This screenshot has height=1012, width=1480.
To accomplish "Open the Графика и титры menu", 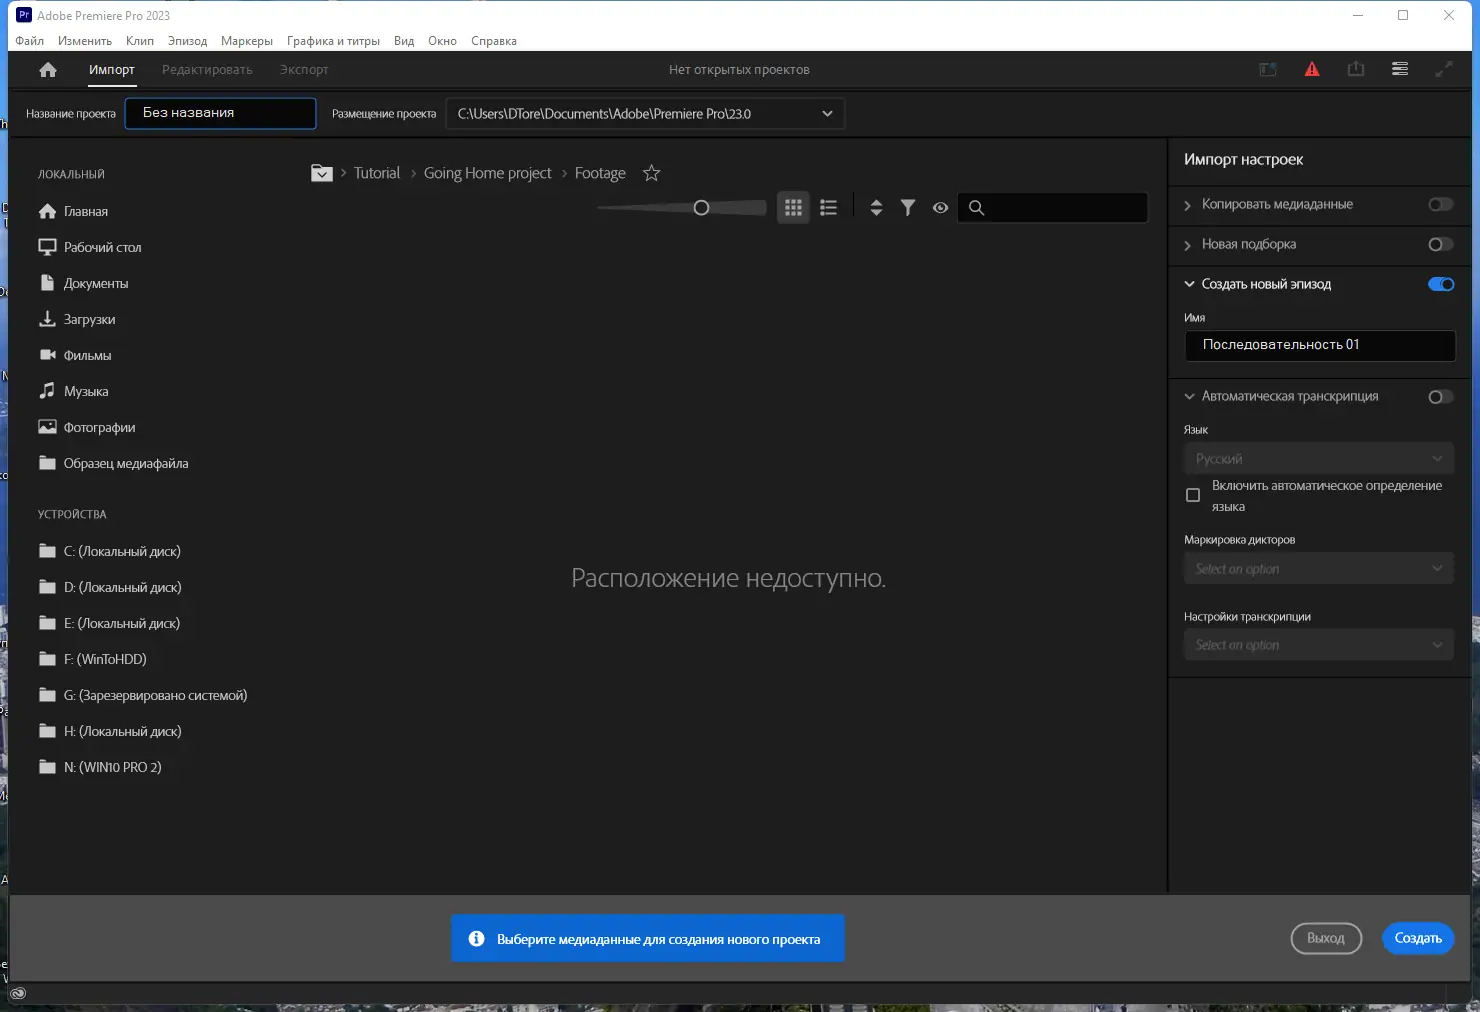I will [x=333, y=41].
